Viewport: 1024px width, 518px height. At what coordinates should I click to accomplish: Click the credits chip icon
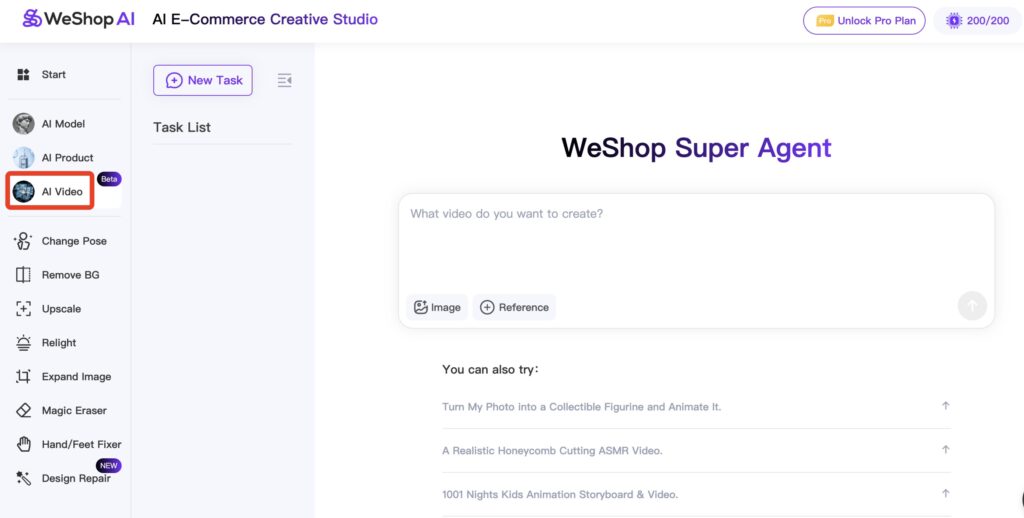[x=954, y=21]
